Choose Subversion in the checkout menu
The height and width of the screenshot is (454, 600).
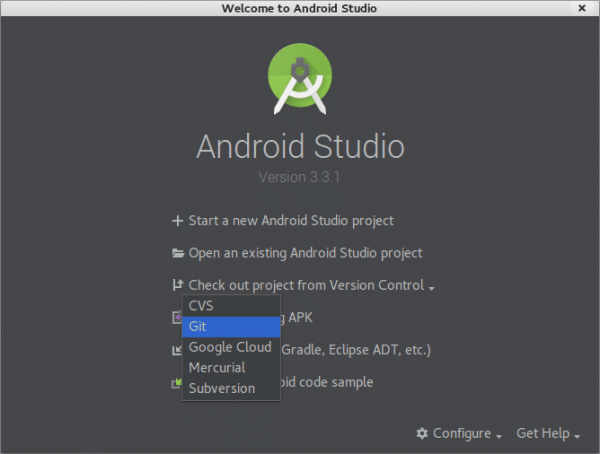(x=231, y=388)
